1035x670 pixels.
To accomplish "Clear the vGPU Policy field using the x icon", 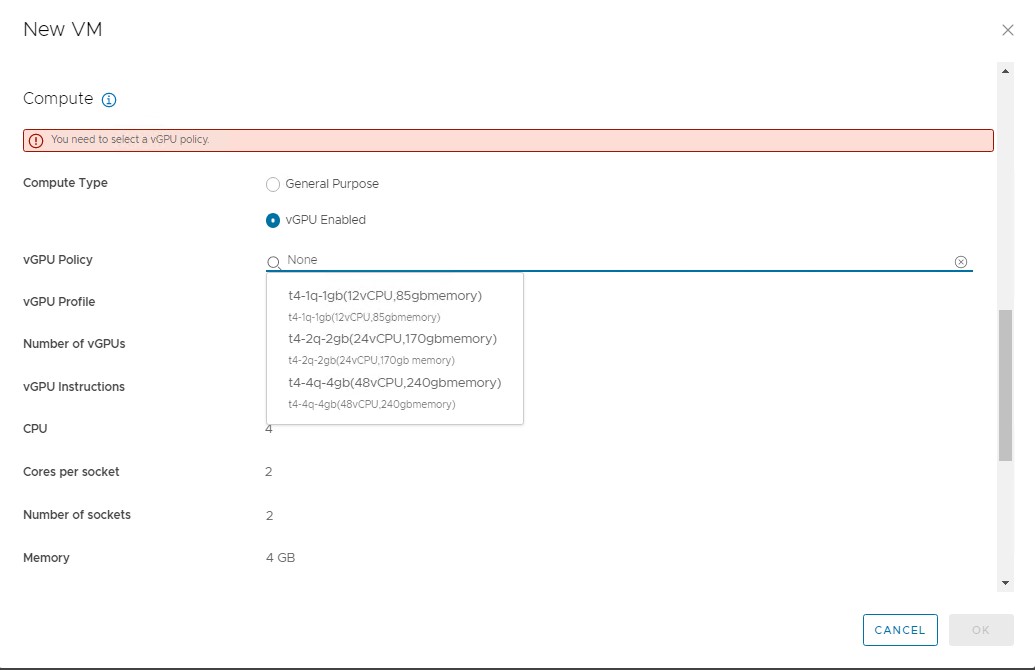I will [x=961, y=261].
